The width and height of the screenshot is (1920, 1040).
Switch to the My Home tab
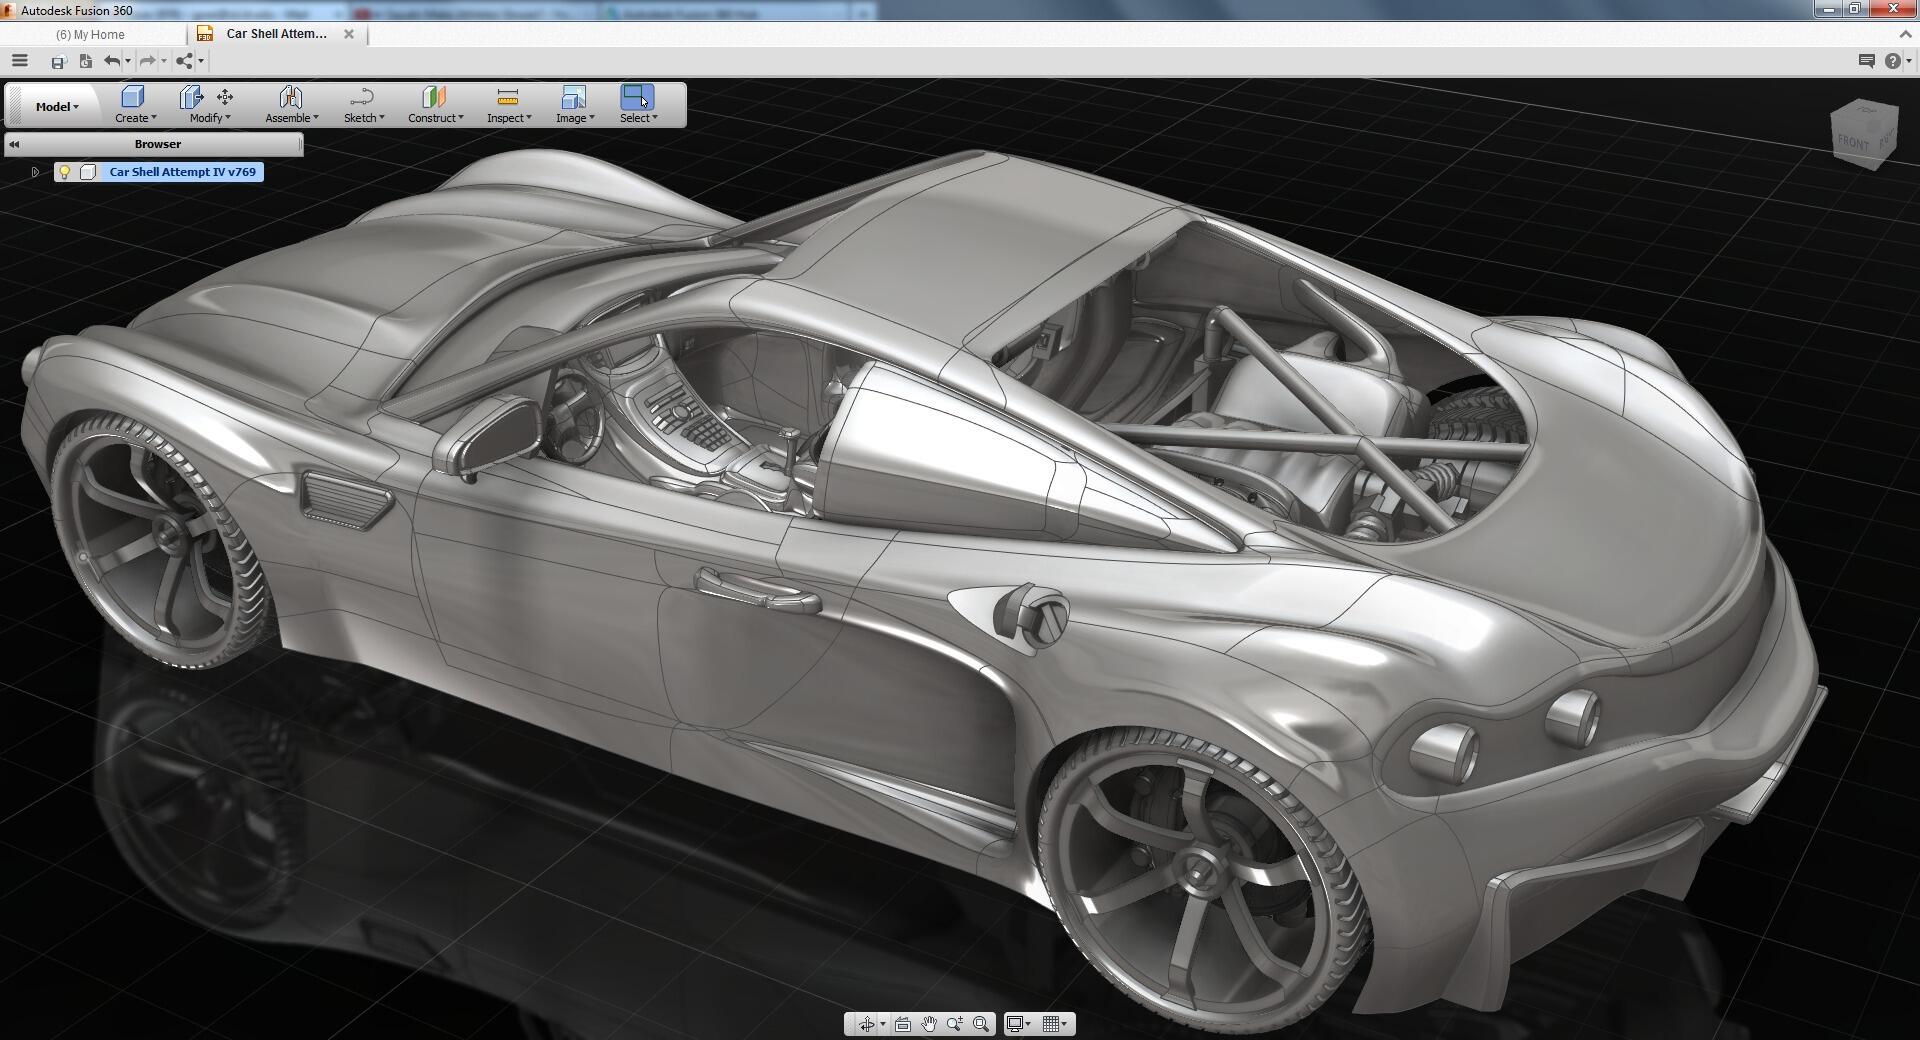pos(90,34)
